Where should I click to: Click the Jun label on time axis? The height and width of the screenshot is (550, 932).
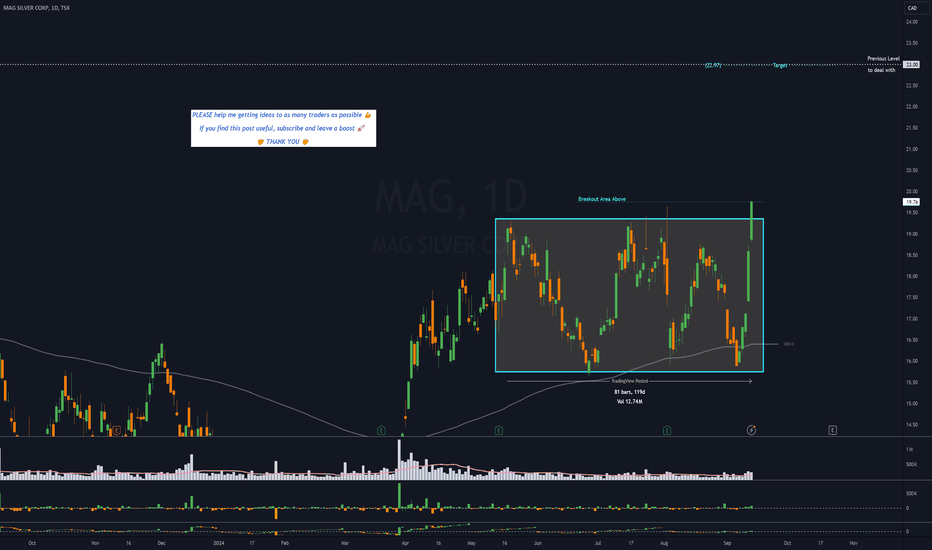tap(538, 543)
